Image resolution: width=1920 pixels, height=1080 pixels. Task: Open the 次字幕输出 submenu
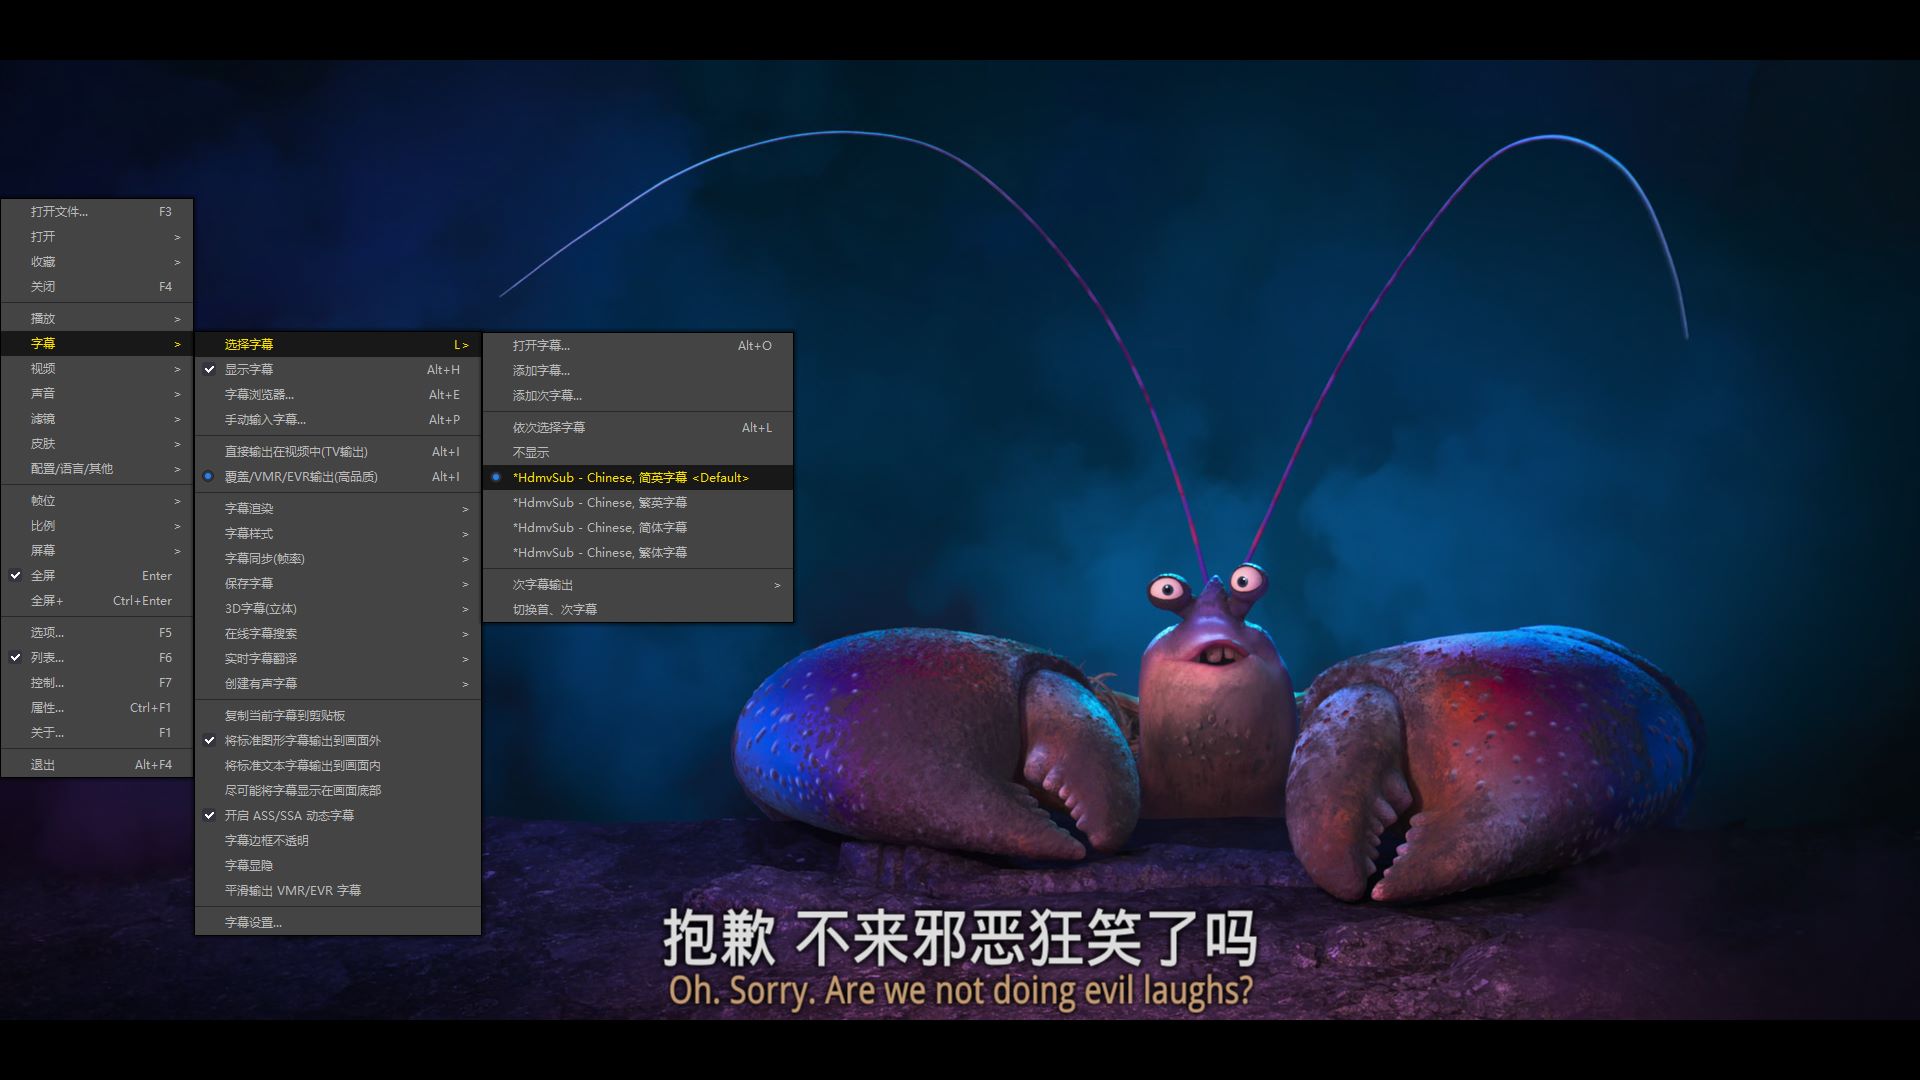click(541, 584)
